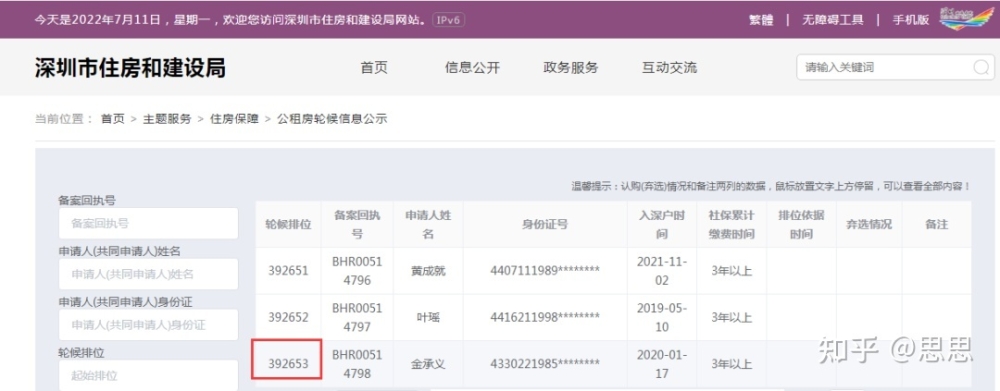
Task: Click the search magnifier icon
Action: (982, 68)
